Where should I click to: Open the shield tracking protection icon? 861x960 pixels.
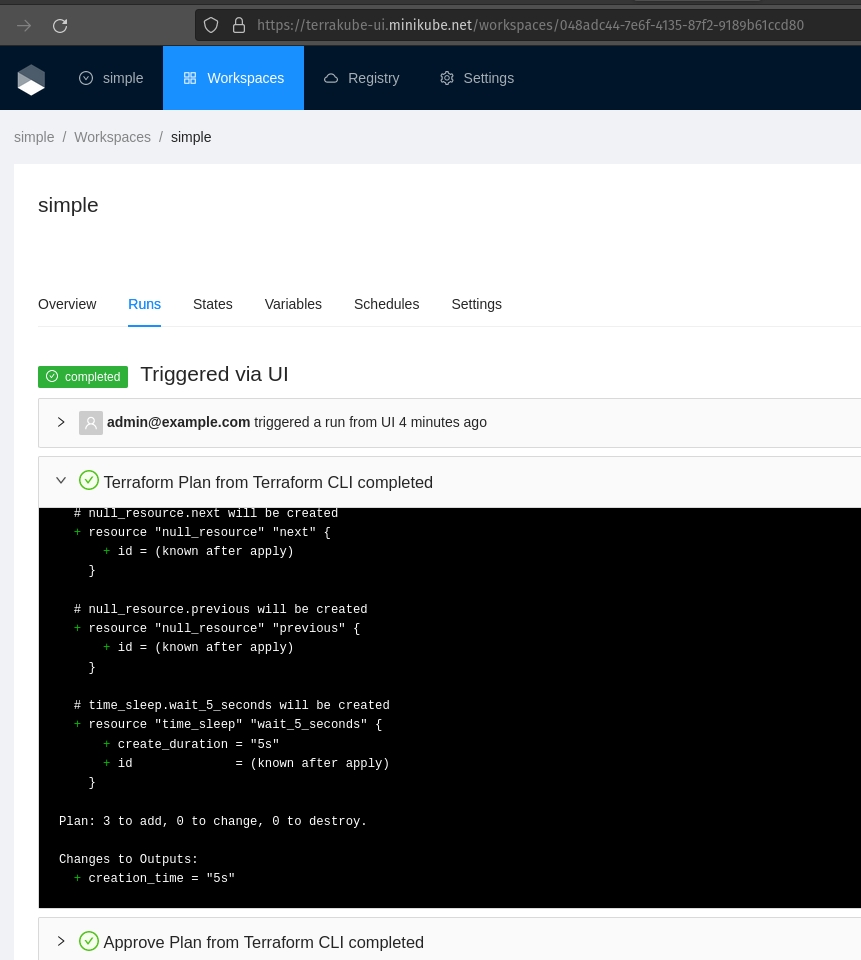coord(211,25)
